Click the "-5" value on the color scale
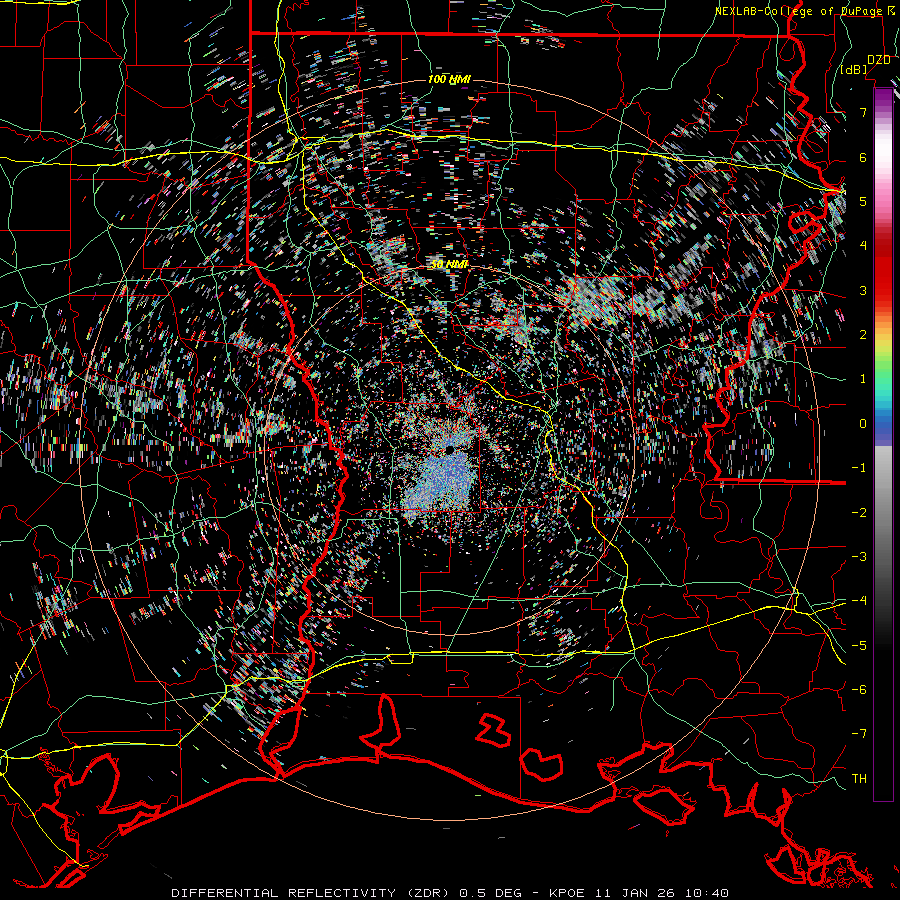This screenshot has width=900, height=900. [x=859, y=646]
